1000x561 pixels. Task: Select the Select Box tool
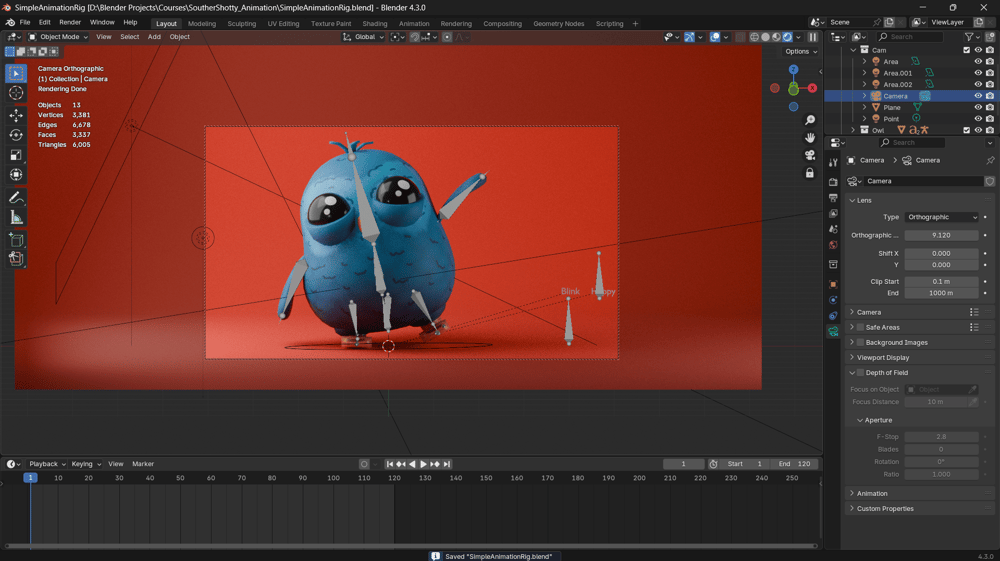tap(17, 73)
